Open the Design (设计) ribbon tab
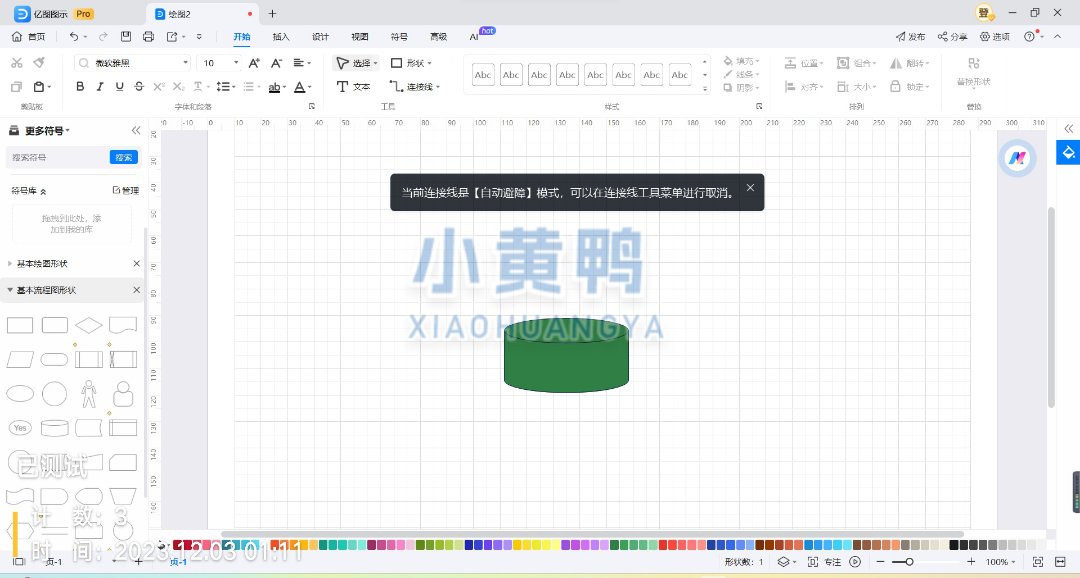The height and width of the screenshot is (578, 1080). tap(320, 37)
